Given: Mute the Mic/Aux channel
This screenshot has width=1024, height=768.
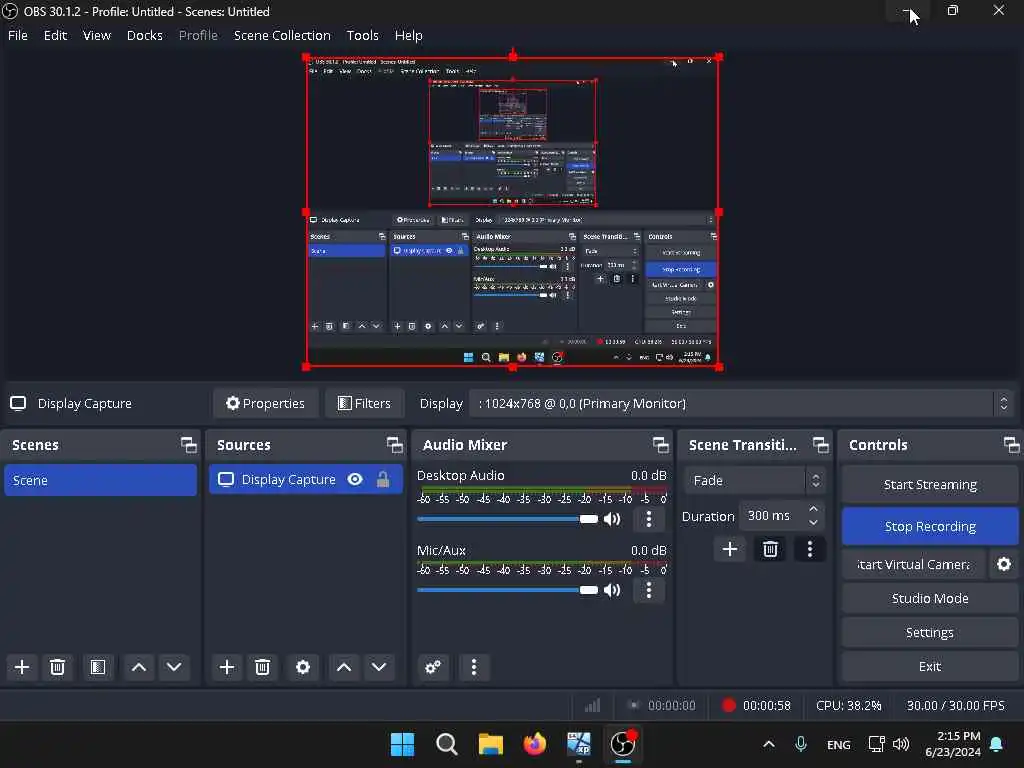Looking at the screenshot, I should point(612,590).
